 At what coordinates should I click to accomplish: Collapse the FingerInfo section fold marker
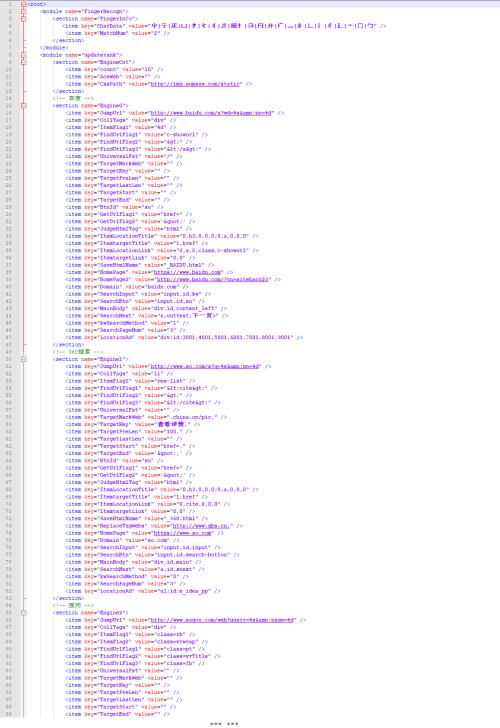(23, 19)
